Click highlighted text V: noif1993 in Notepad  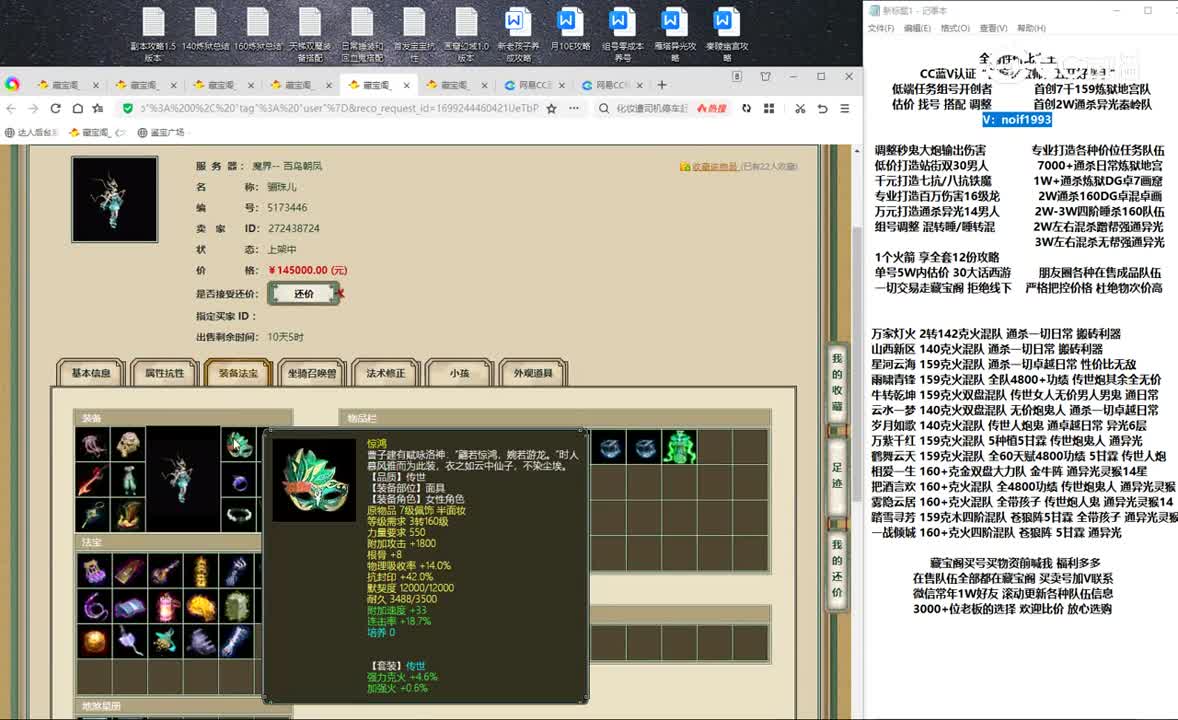(x=1016, y=119)
